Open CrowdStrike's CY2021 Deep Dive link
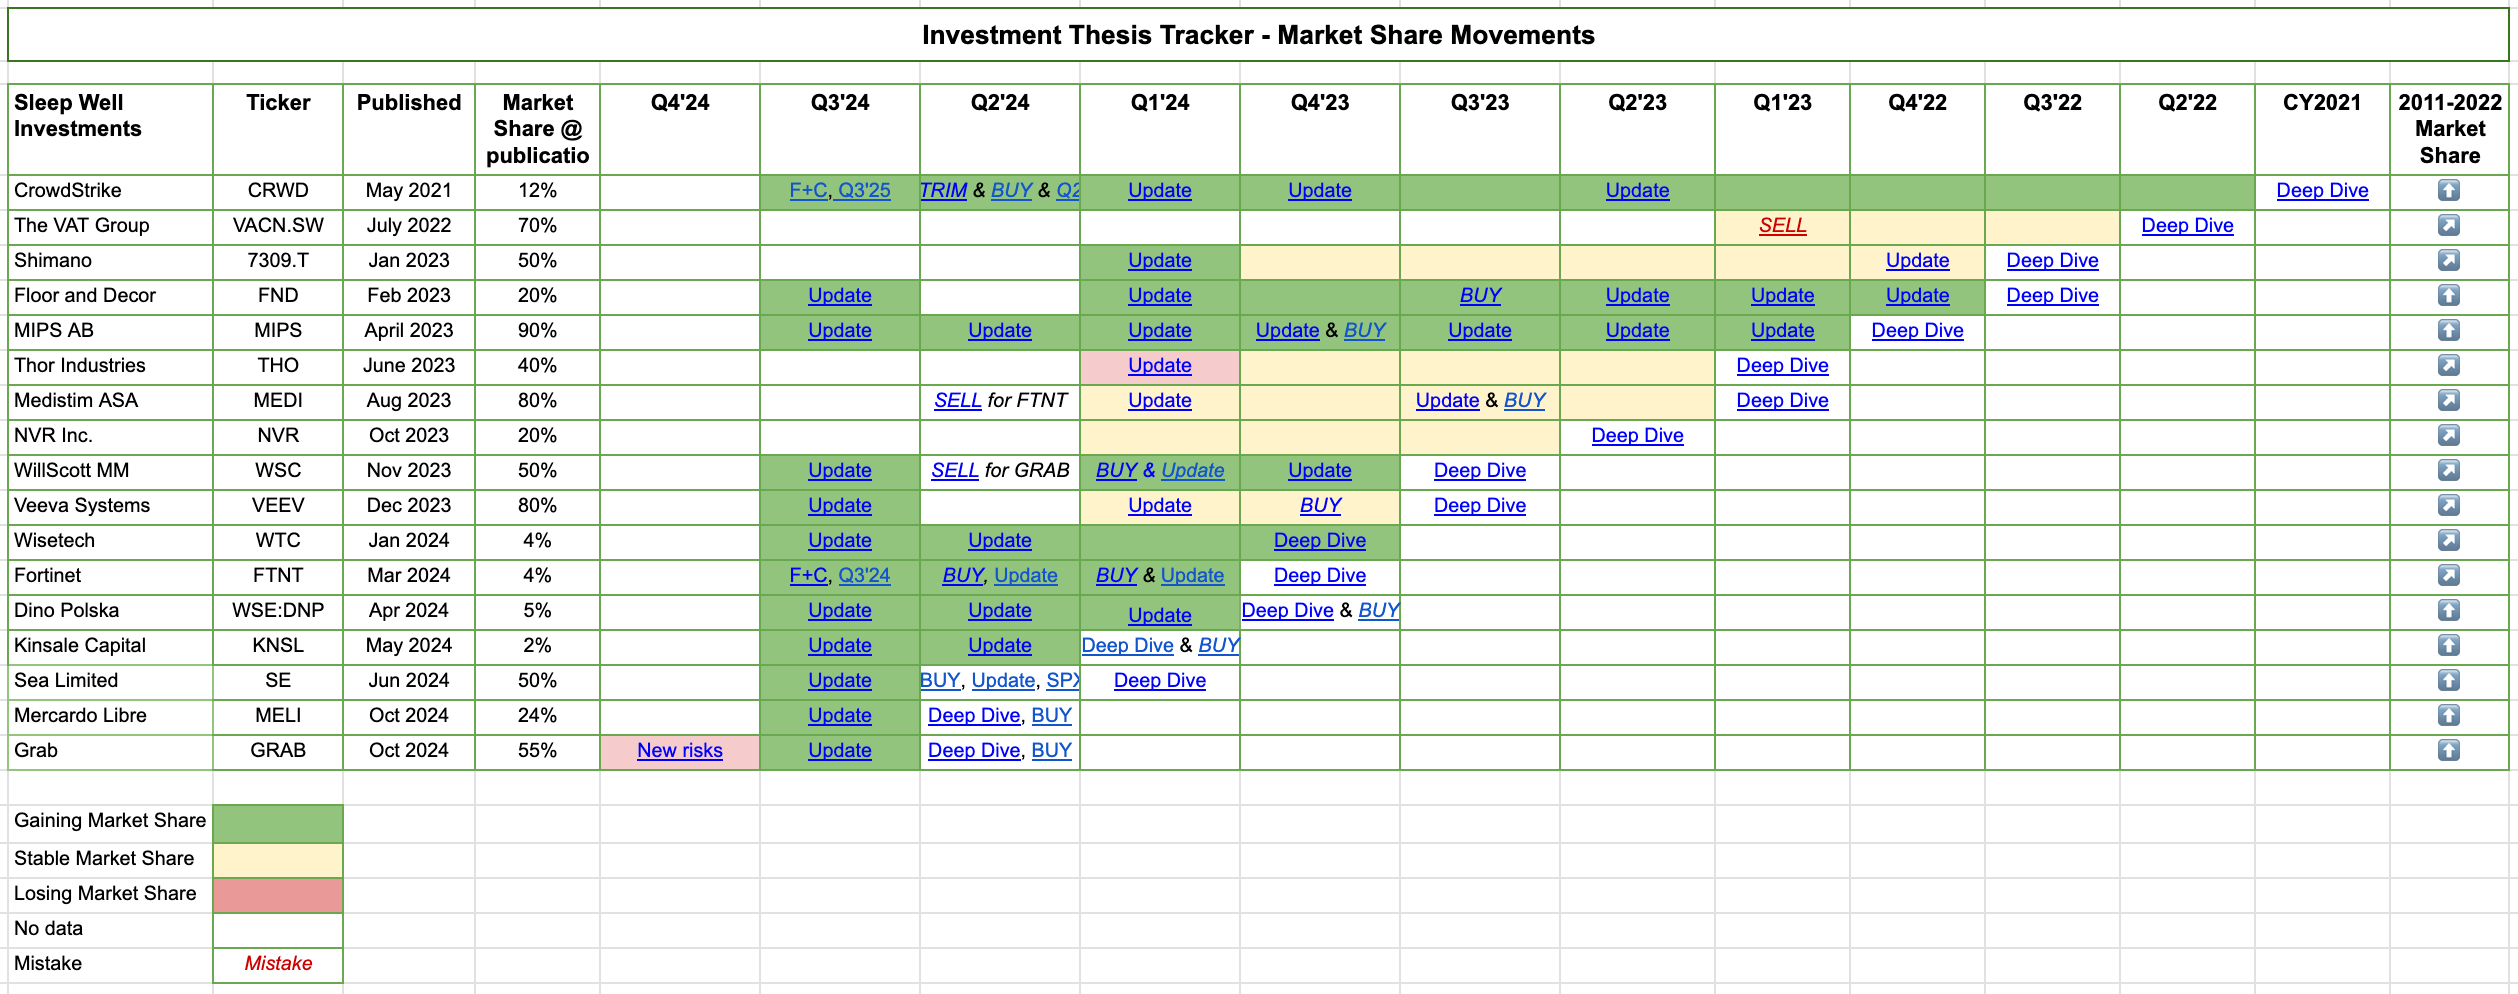Screen dimensions: 2518x994 [x=2322, y=190]
